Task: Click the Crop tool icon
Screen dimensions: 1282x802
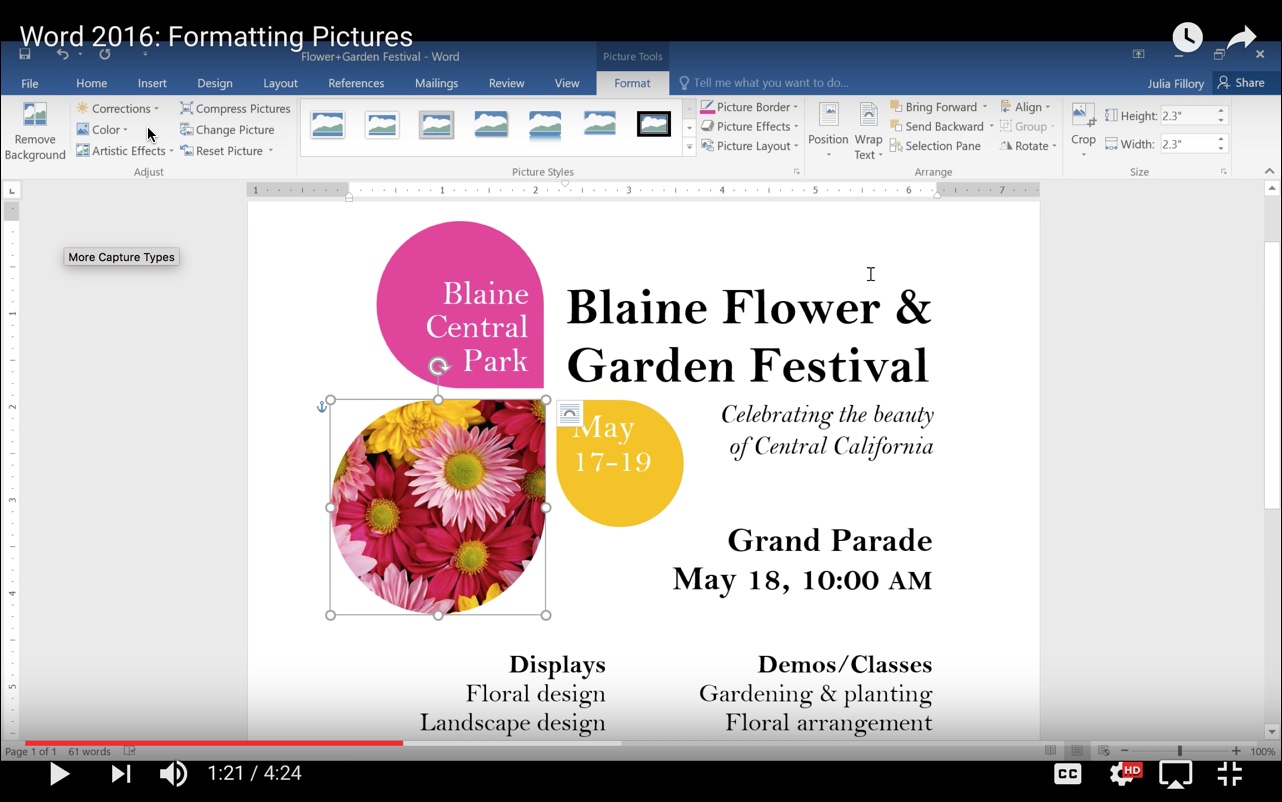Action: [x=1083, y=116]
